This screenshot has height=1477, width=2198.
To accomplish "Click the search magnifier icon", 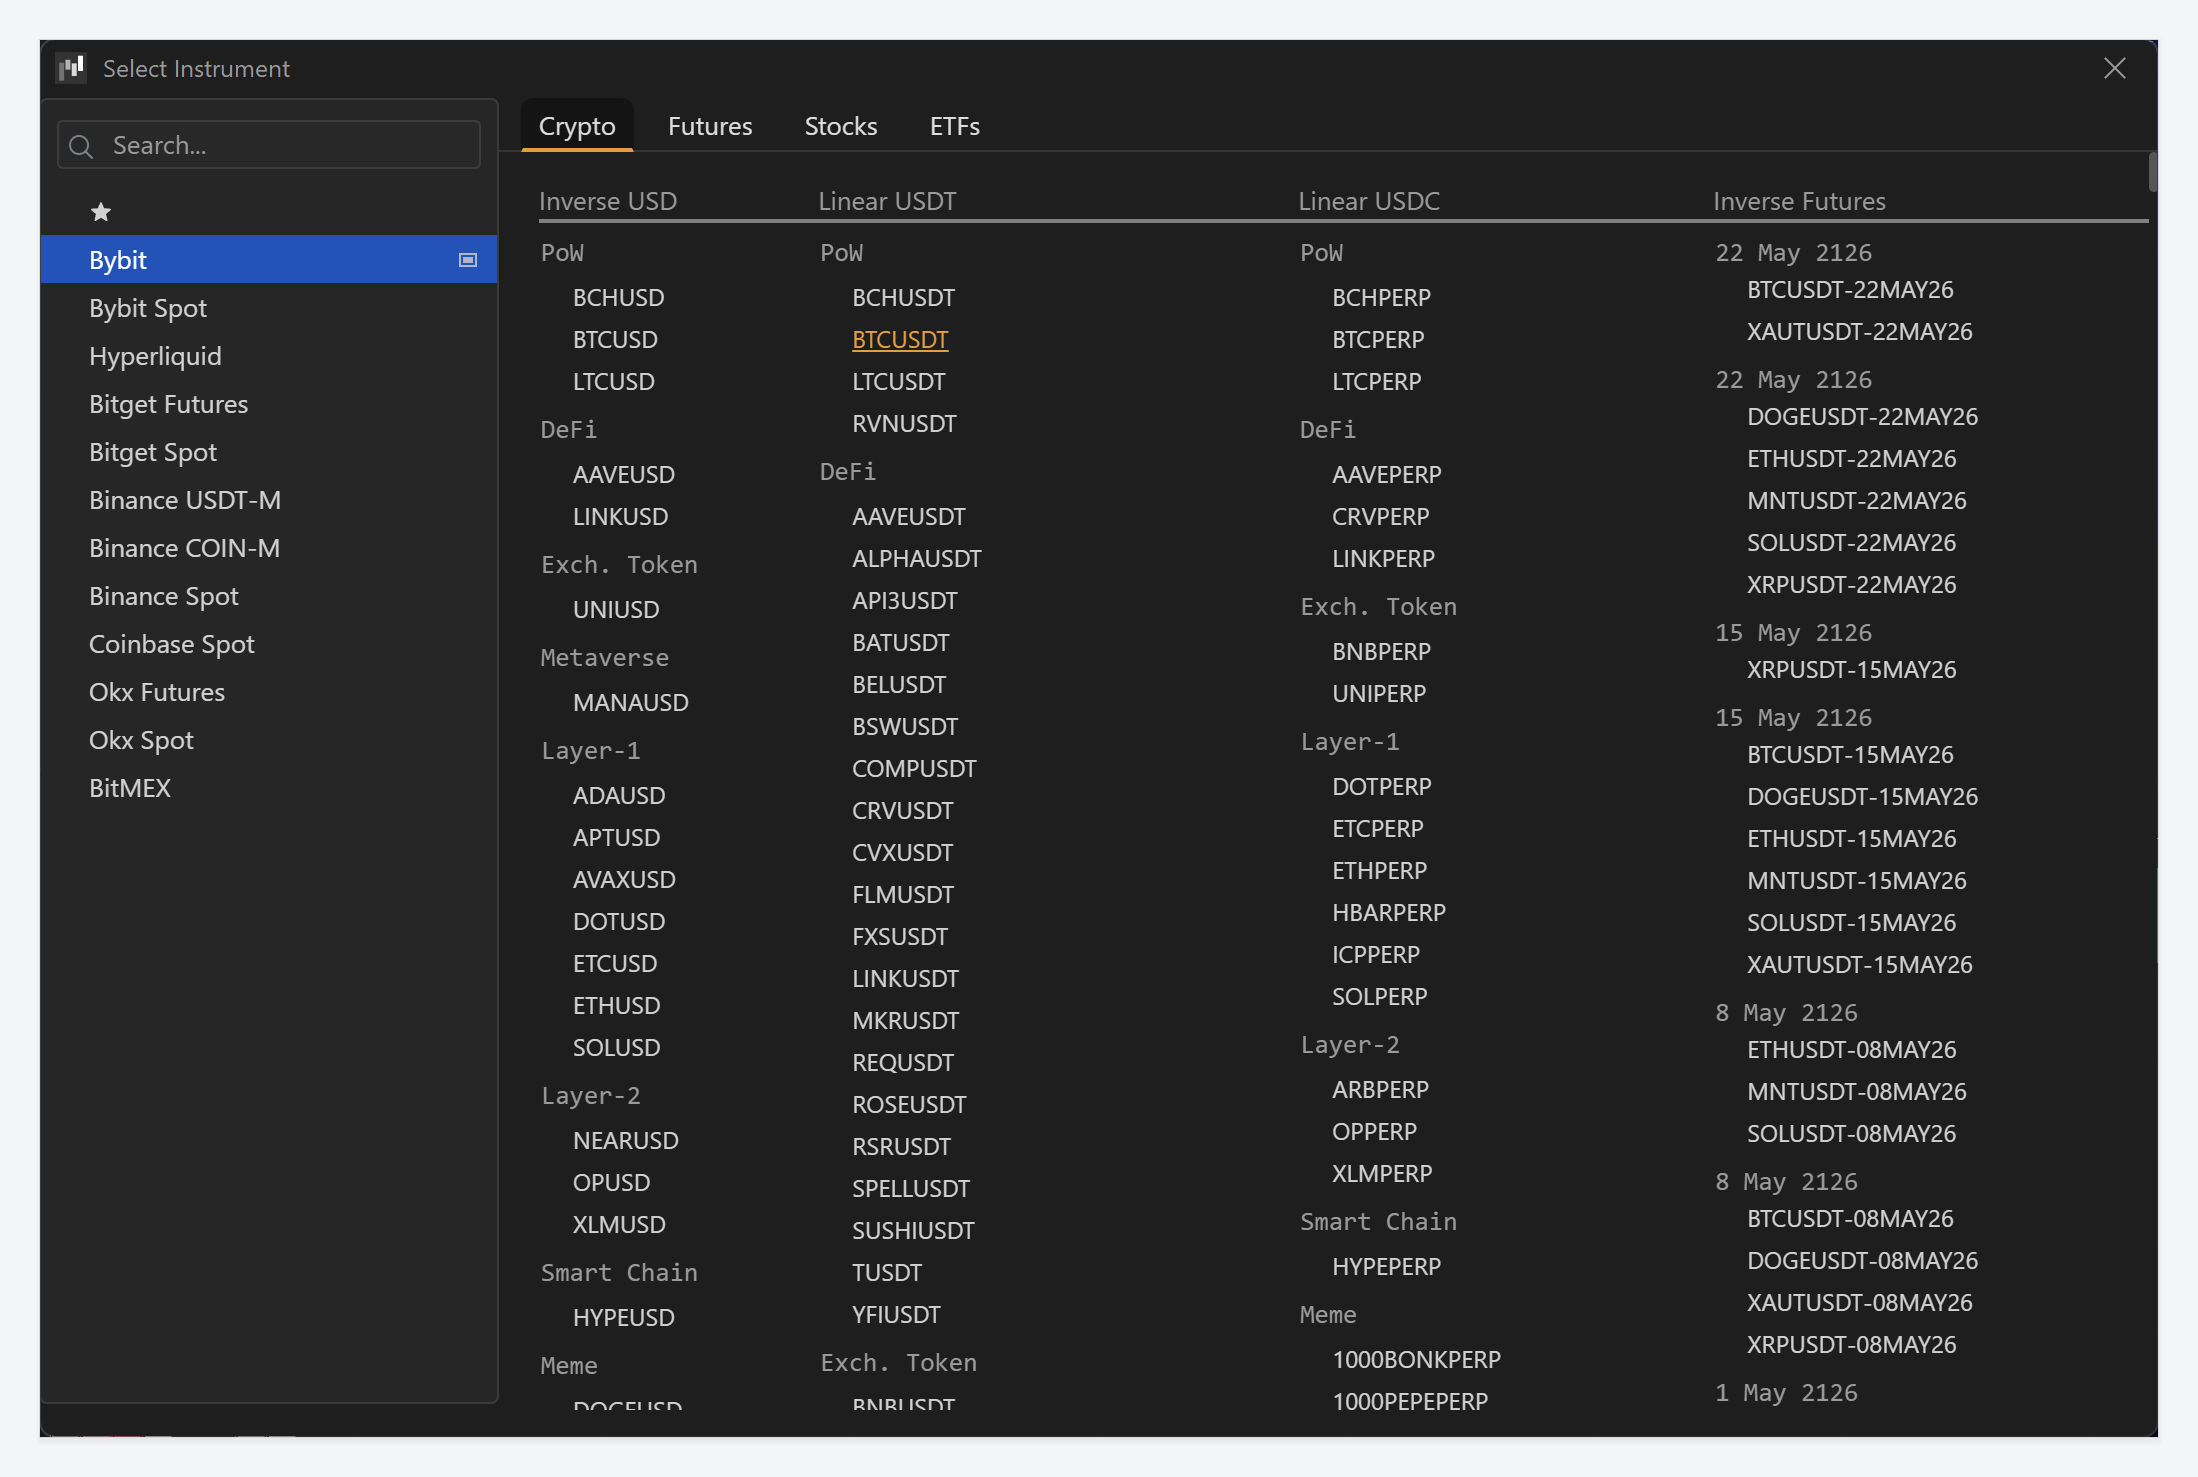I will 81,147.
